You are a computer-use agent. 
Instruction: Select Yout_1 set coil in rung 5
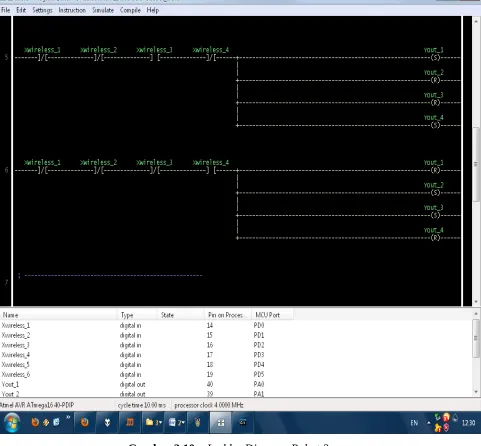(x=435, y=57)
